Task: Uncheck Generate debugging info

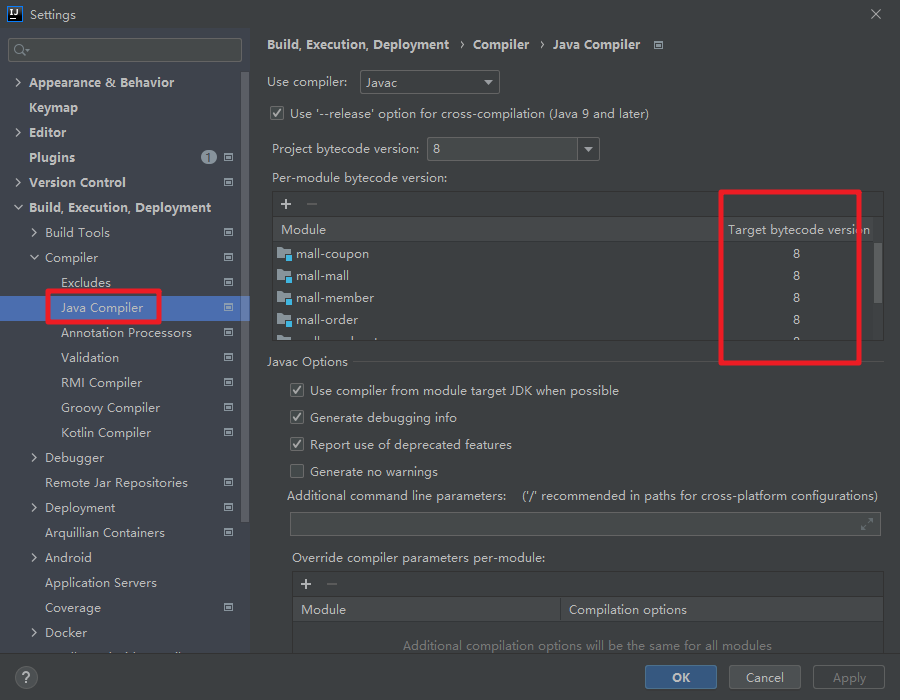Action: [x=297, y=417]
